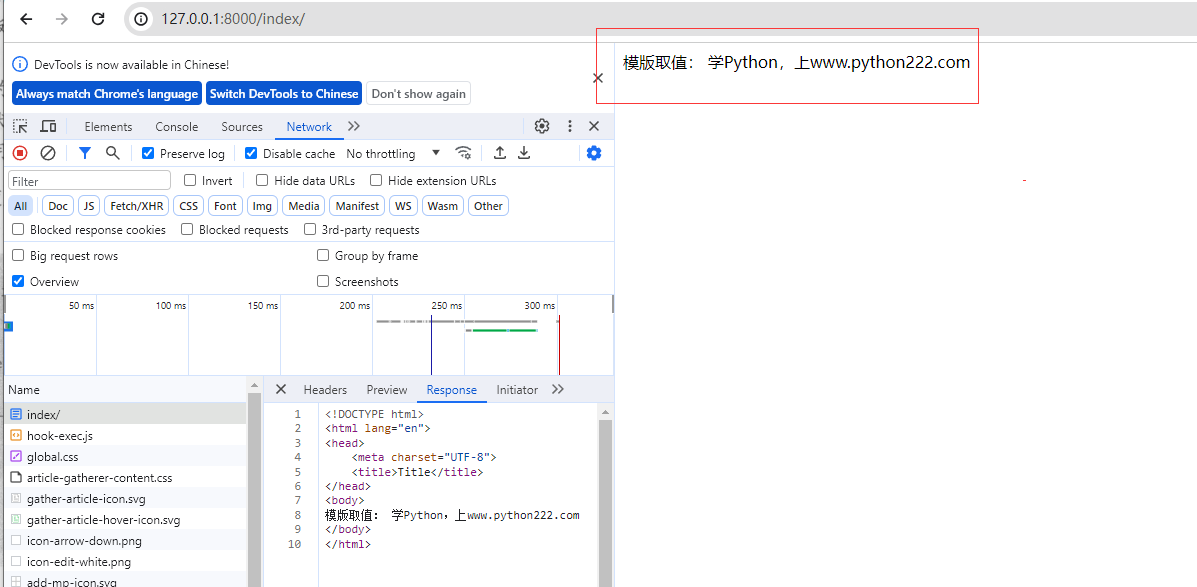This screenshot has width=1197, height=587.
Task: Enable Hide data URLs checkbox
Action: 262,181
